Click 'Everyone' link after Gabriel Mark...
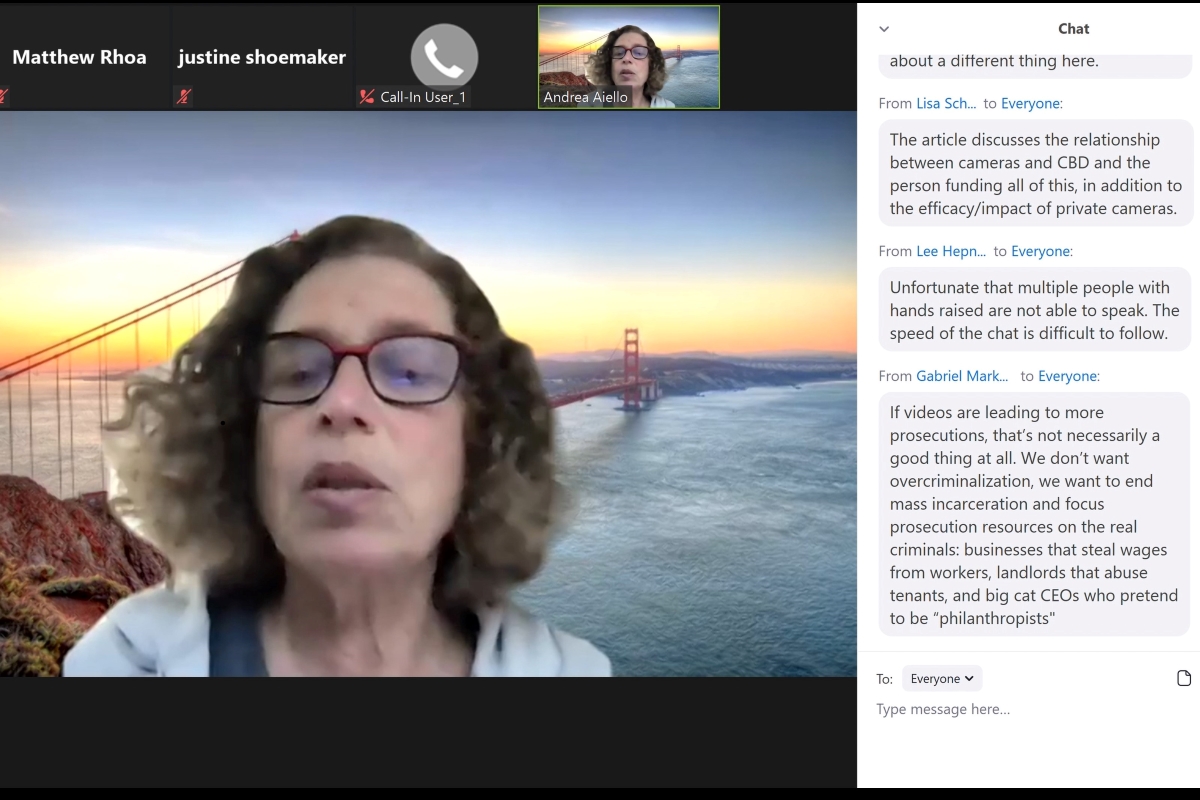The height and width of the screenshot is (800, 1200). 1068,376
